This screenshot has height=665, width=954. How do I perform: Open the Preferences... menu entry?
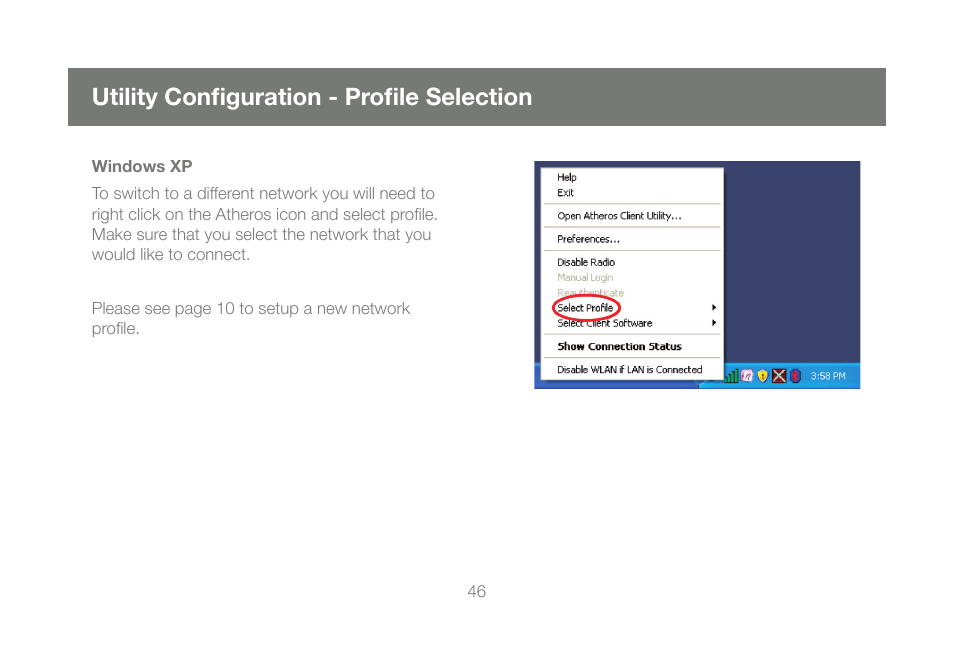(632, 238)
